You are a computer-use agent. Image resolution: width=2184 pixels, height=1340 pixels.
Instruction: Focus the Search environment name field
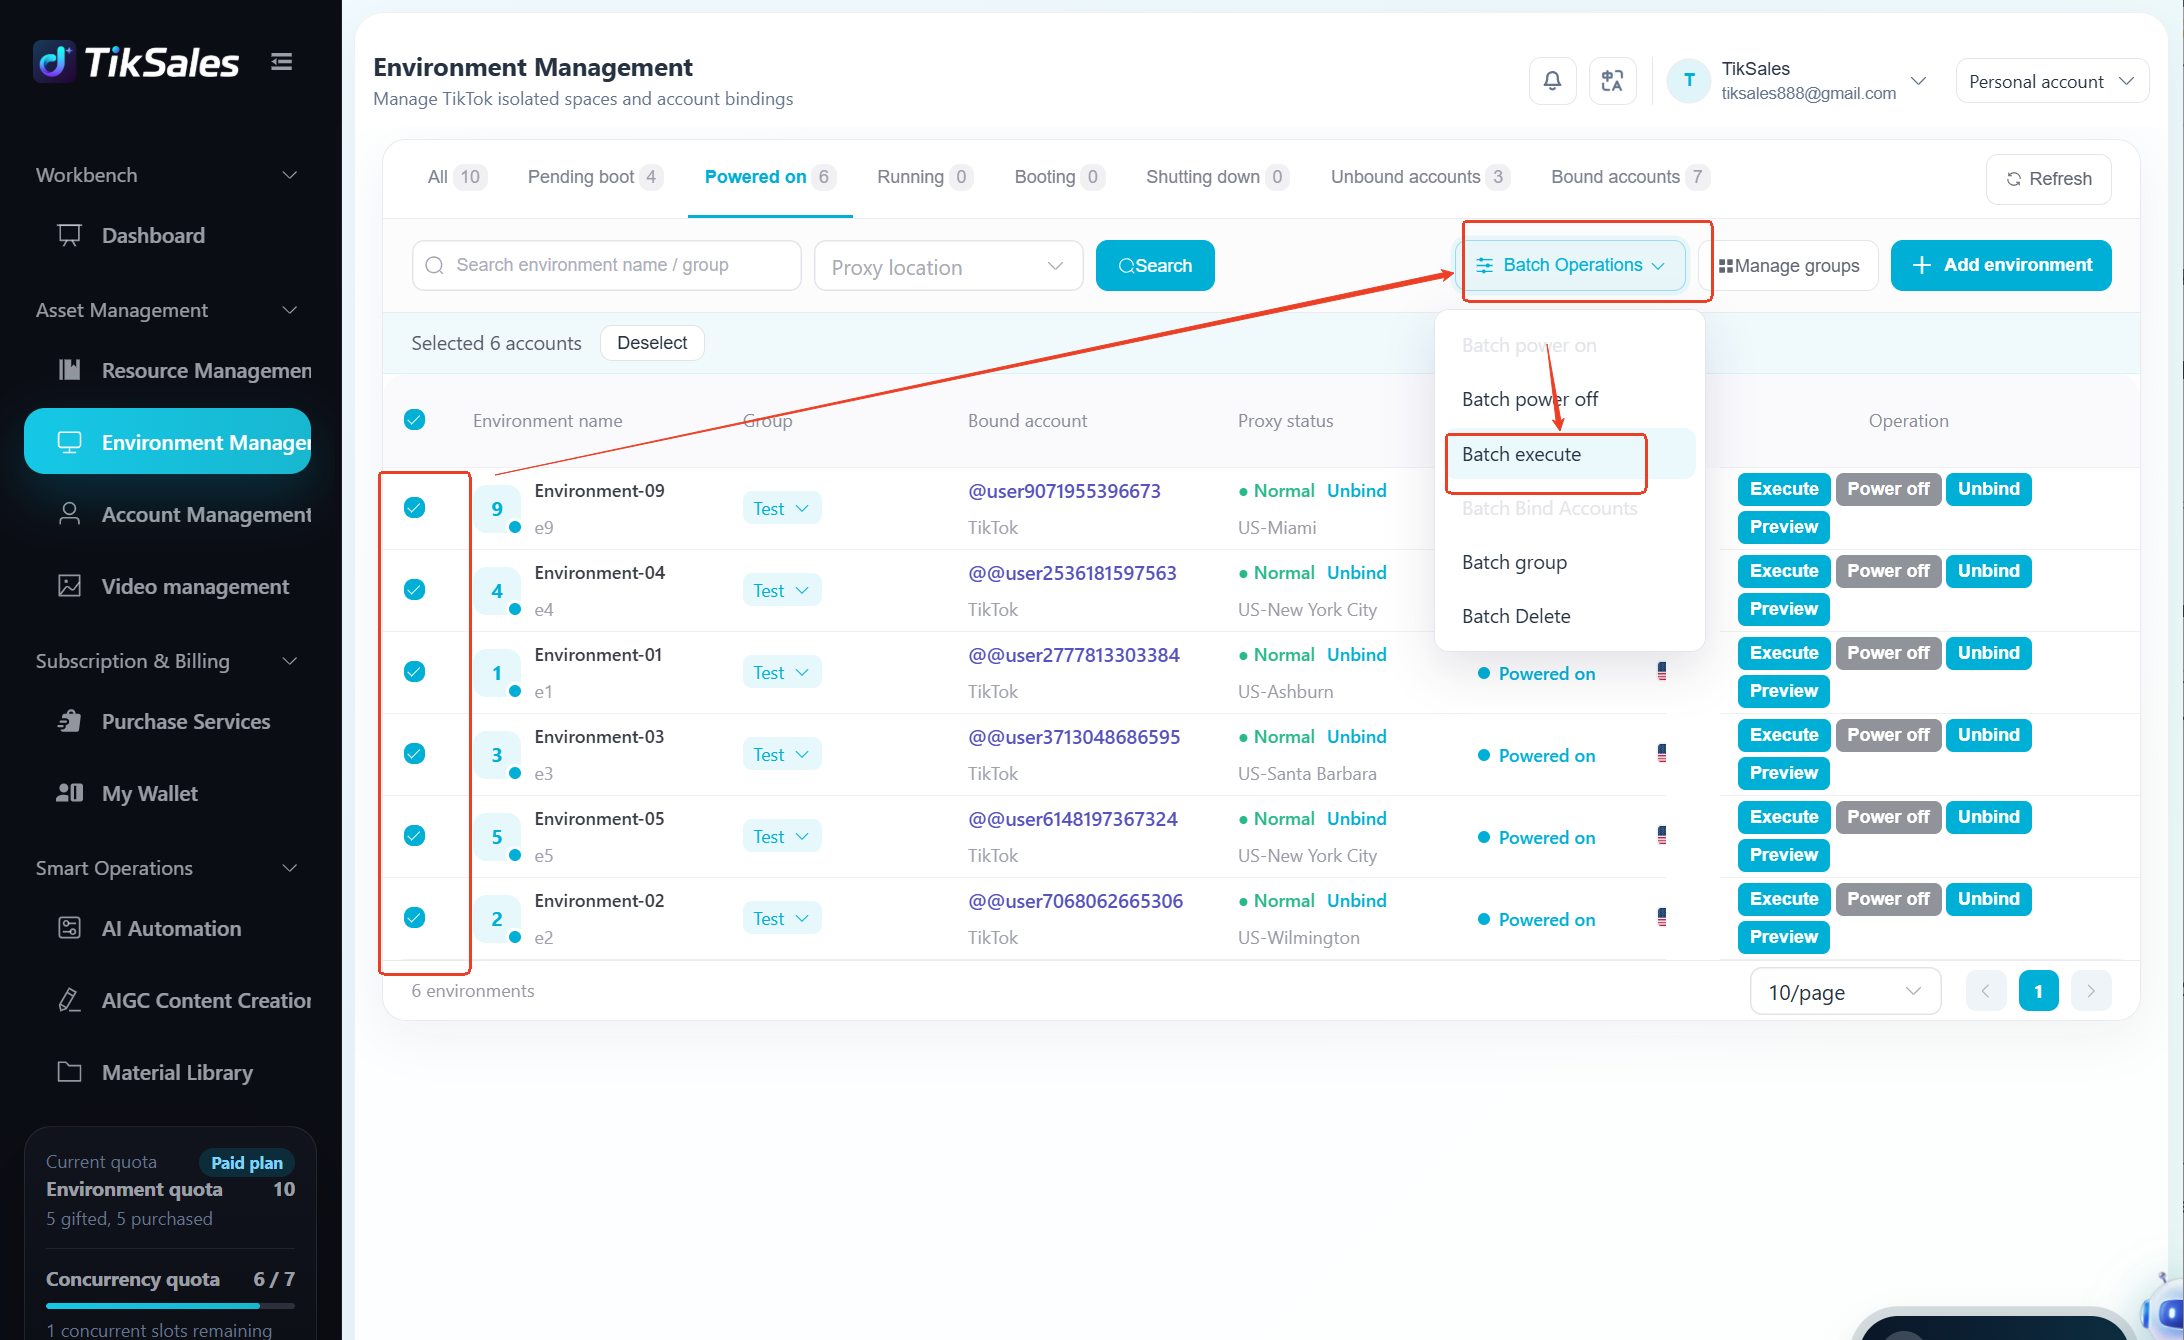(606, 265)
